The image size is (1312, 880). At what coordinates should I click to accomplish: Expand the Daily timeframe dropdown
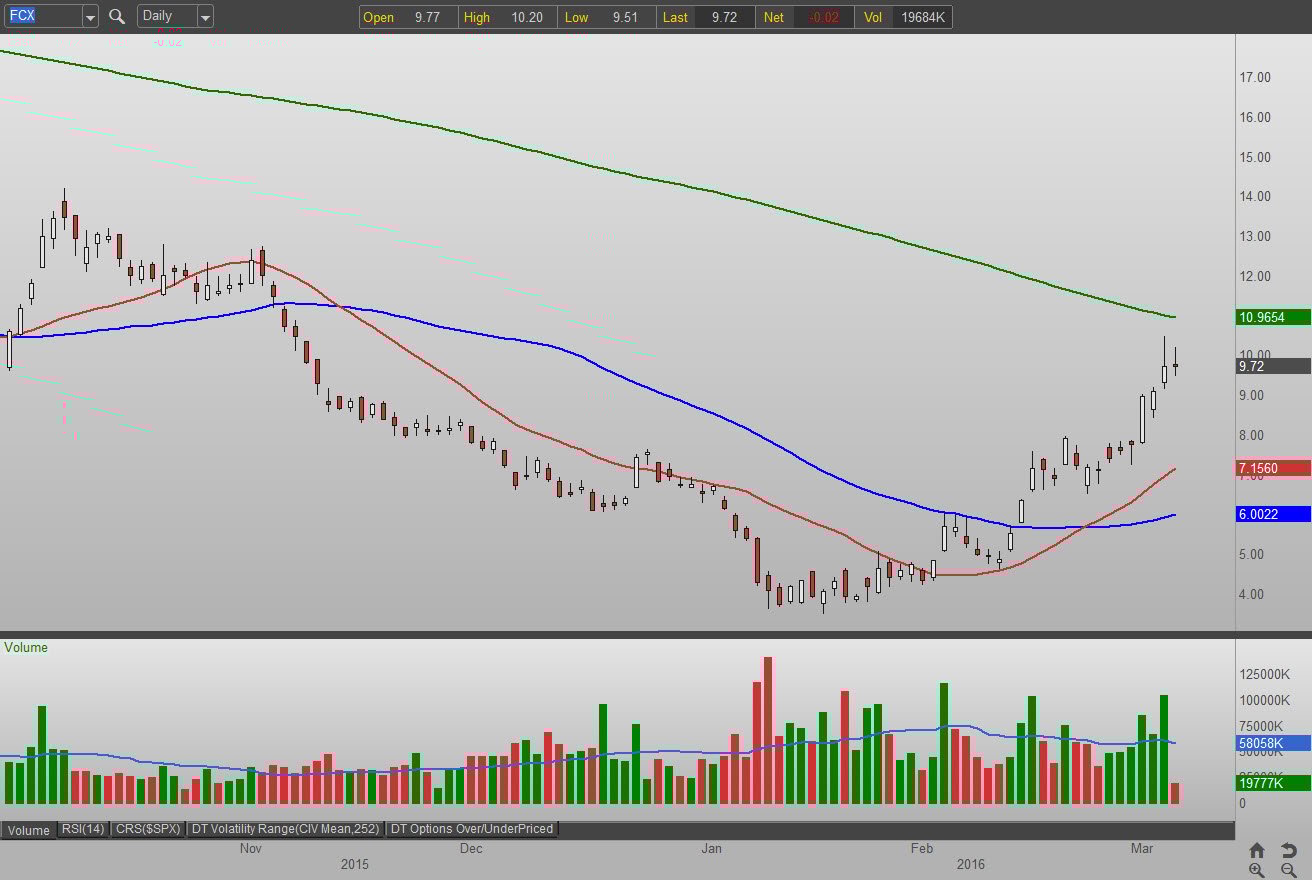[x=205, y=16]
